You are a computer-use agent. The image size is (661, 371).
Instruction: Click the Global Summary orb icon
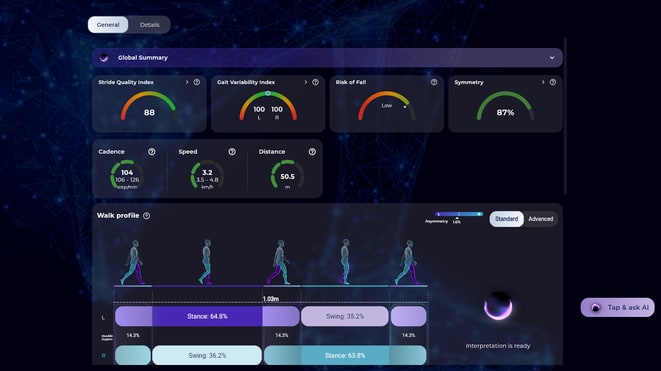tap(104, 58)
